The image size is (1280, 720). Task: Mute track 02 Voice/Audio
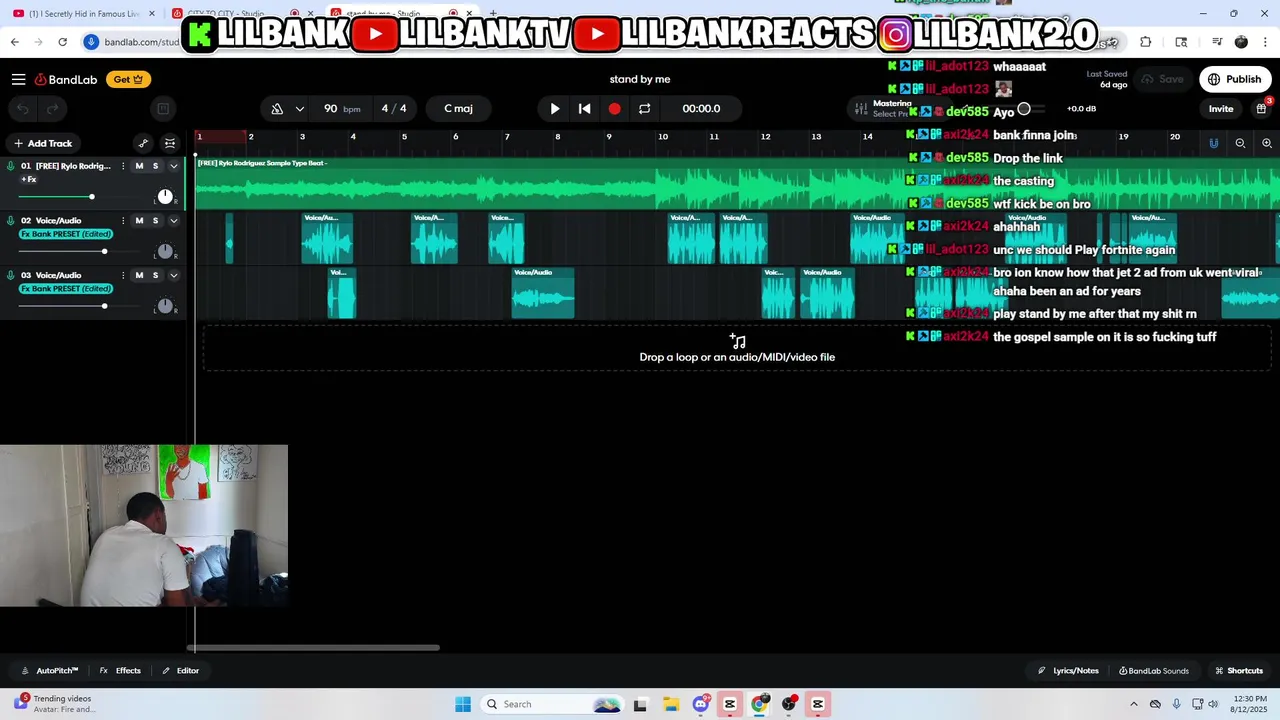tap(139, 220)
